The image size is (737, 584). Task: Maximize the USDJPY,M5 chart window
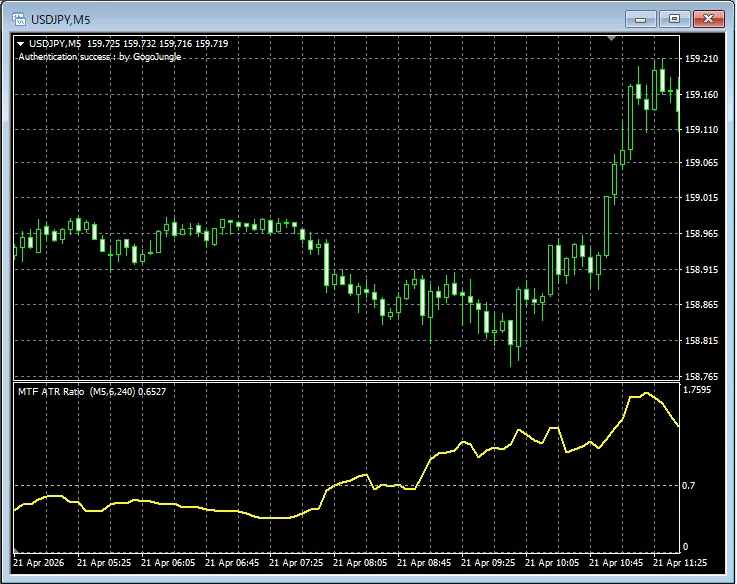[x=674, y=18]
